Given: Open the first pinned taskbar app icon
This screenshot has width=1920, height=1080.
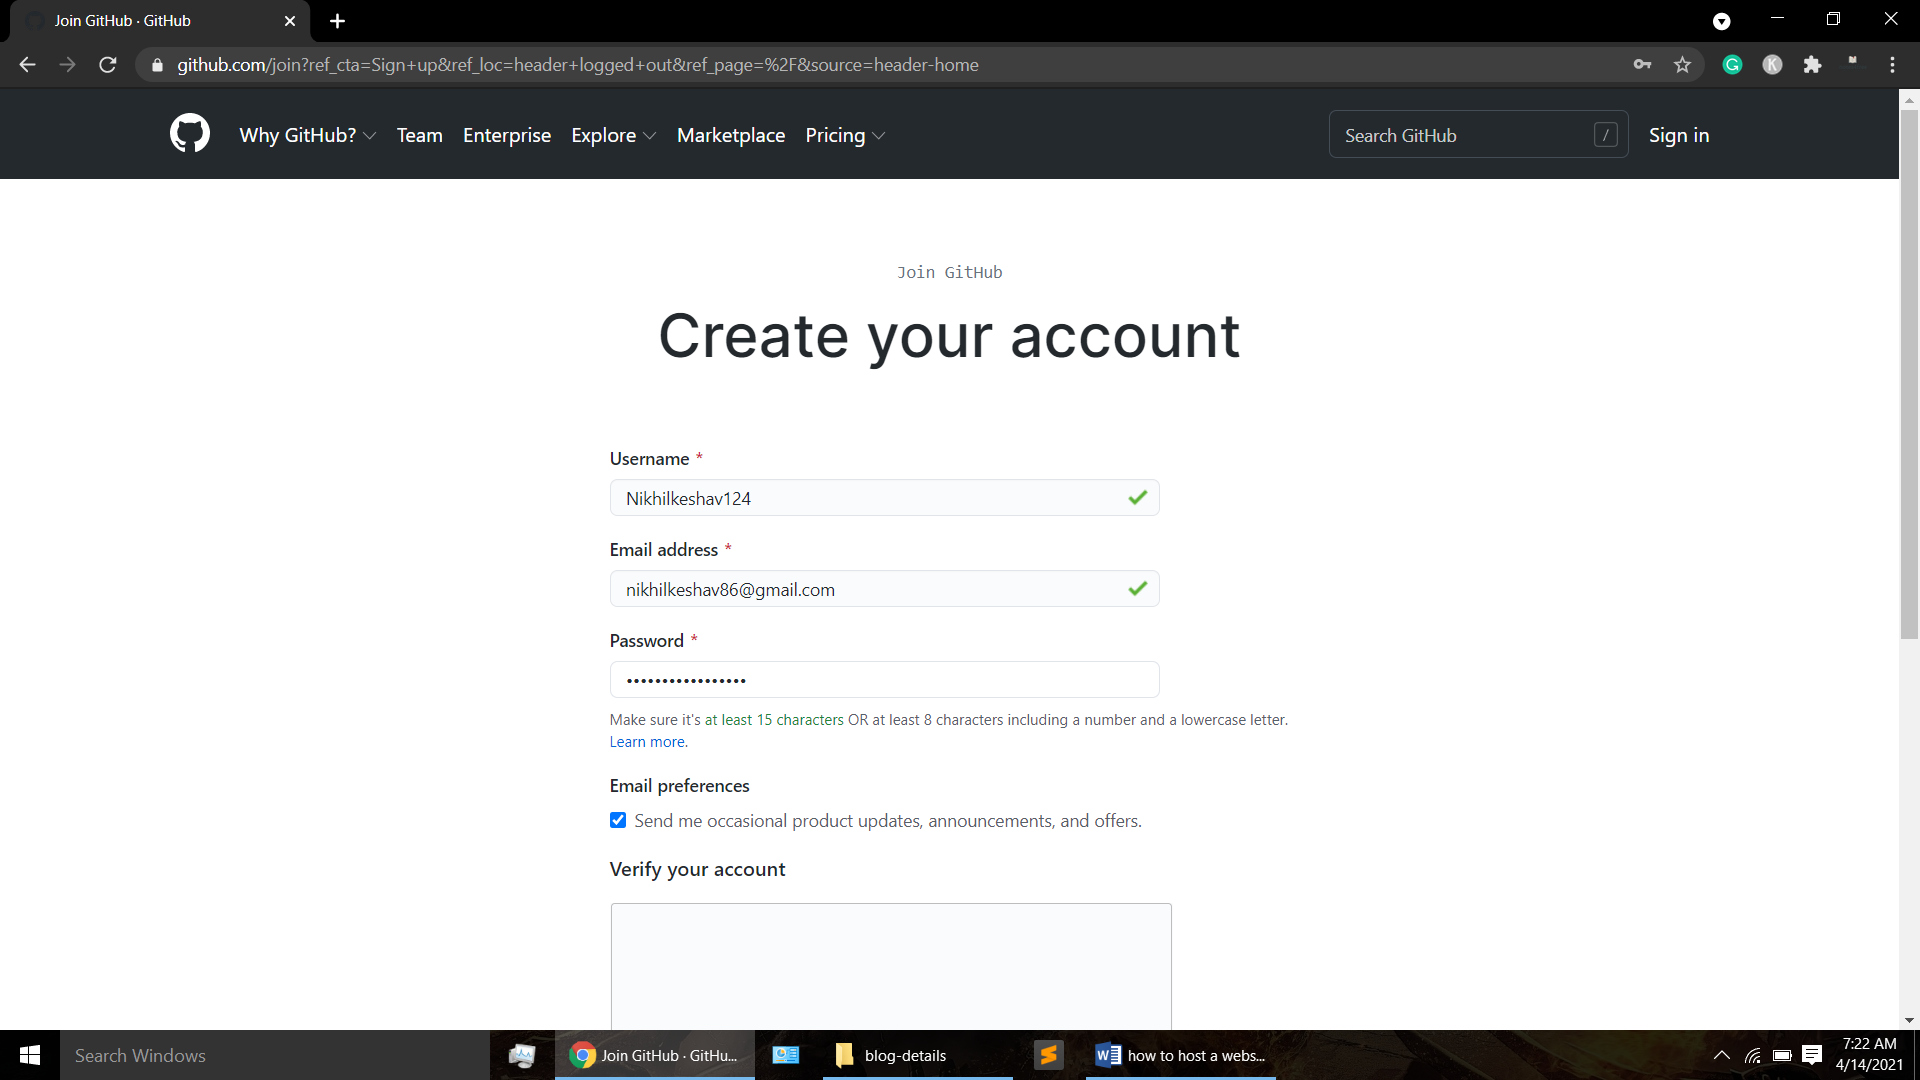Looking at the screenshot, I should pyautogui.click(x=521, y=1055).
